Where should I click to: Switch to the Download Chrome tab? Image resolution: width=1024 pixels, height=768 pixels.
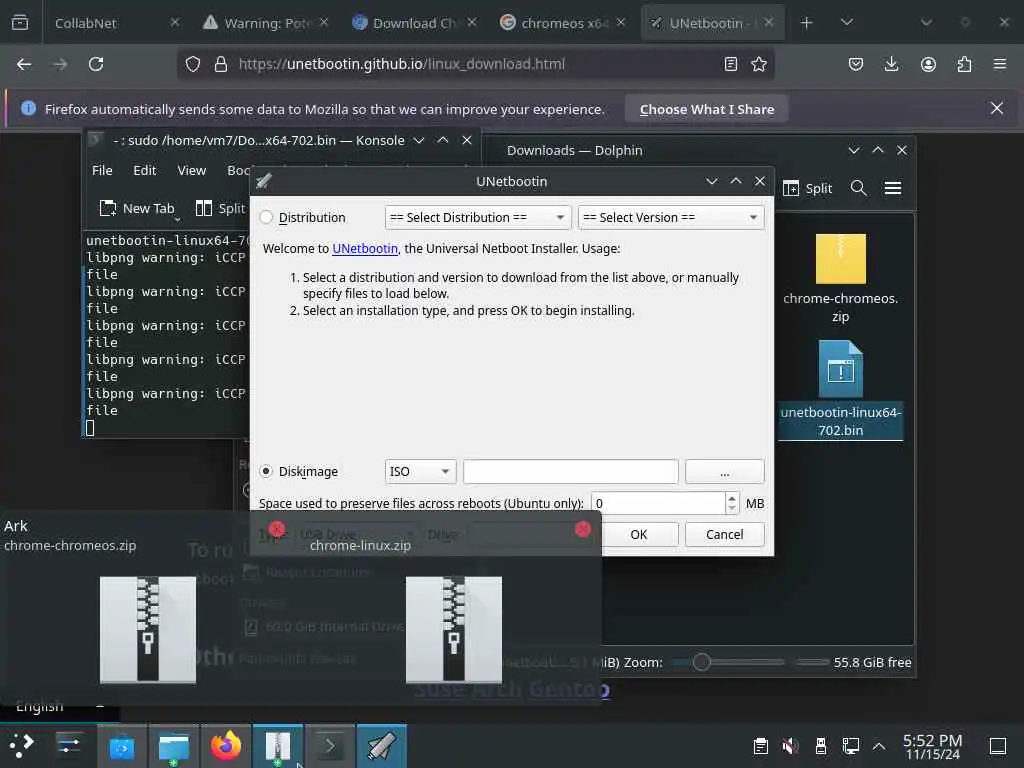pos(415,23)
